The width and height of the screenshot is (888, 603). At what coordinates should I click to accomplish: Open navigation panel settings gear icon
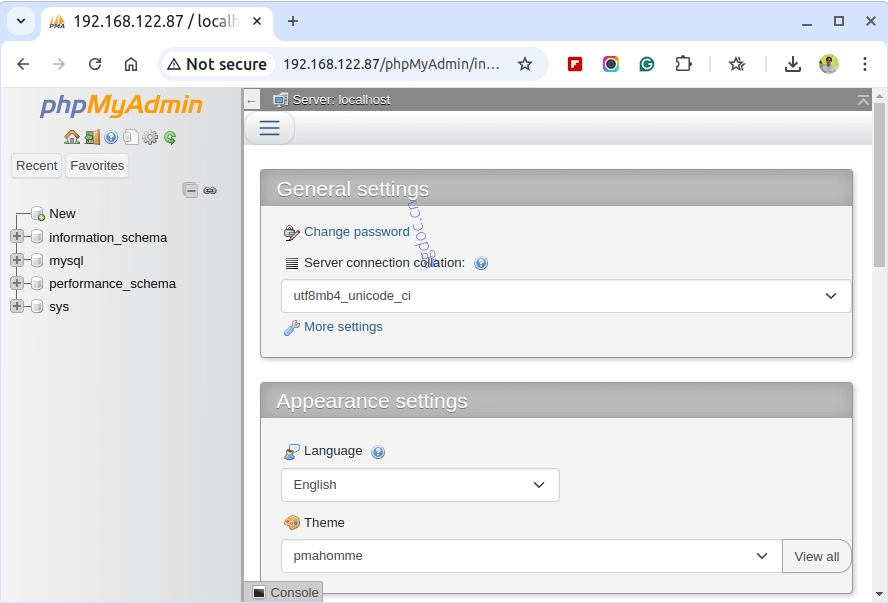[150, 137]
